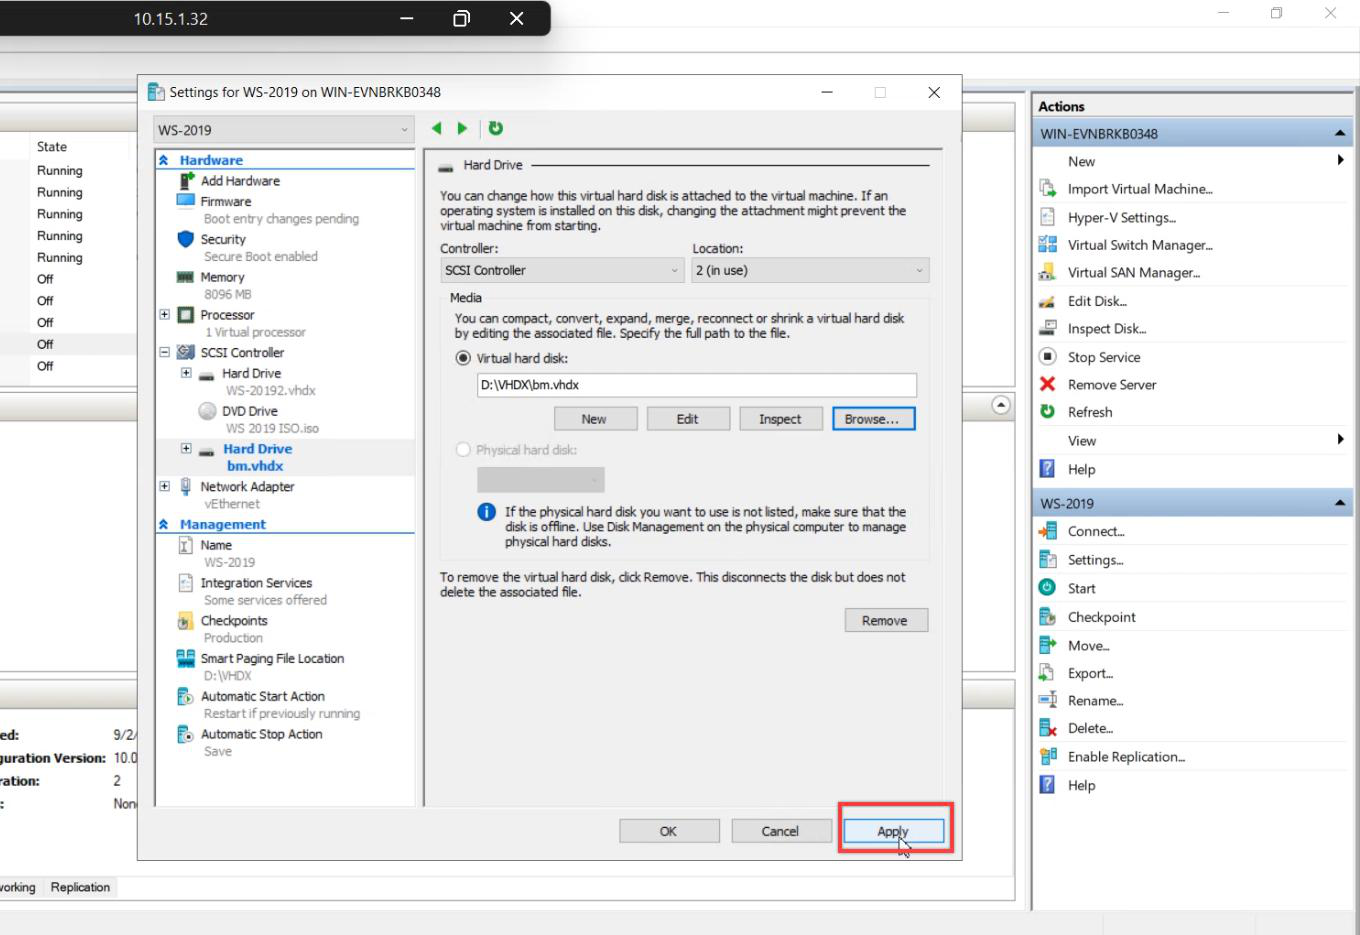
Task: Click the State column header
Action: coord(52,146)
